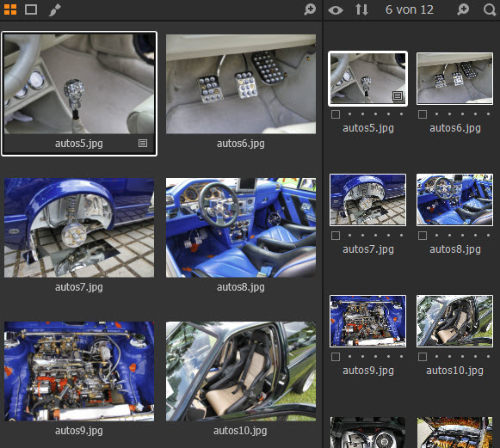500x448 pixels.
Task: Tick the checkbox under small autos5.jpg
Action: pos(335,114)
